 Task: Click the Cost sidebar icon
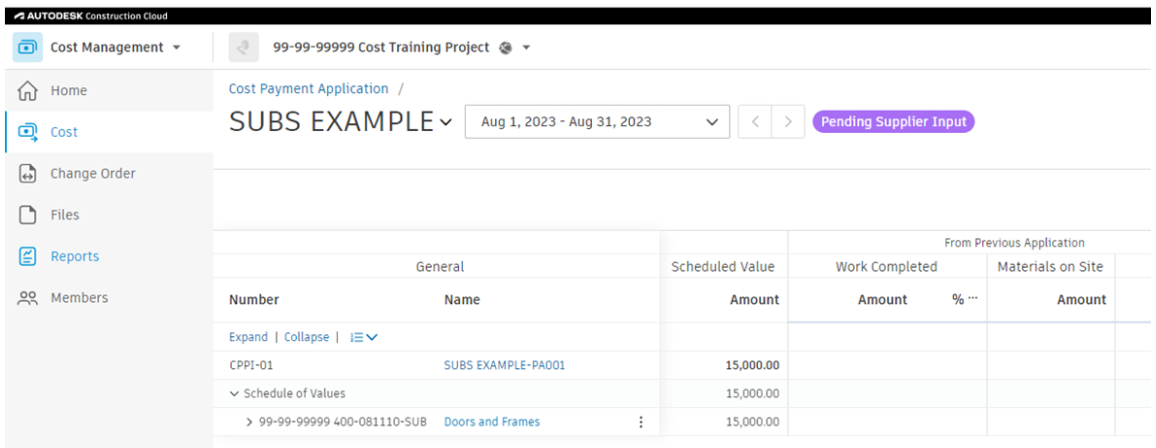tap(27, 132)
